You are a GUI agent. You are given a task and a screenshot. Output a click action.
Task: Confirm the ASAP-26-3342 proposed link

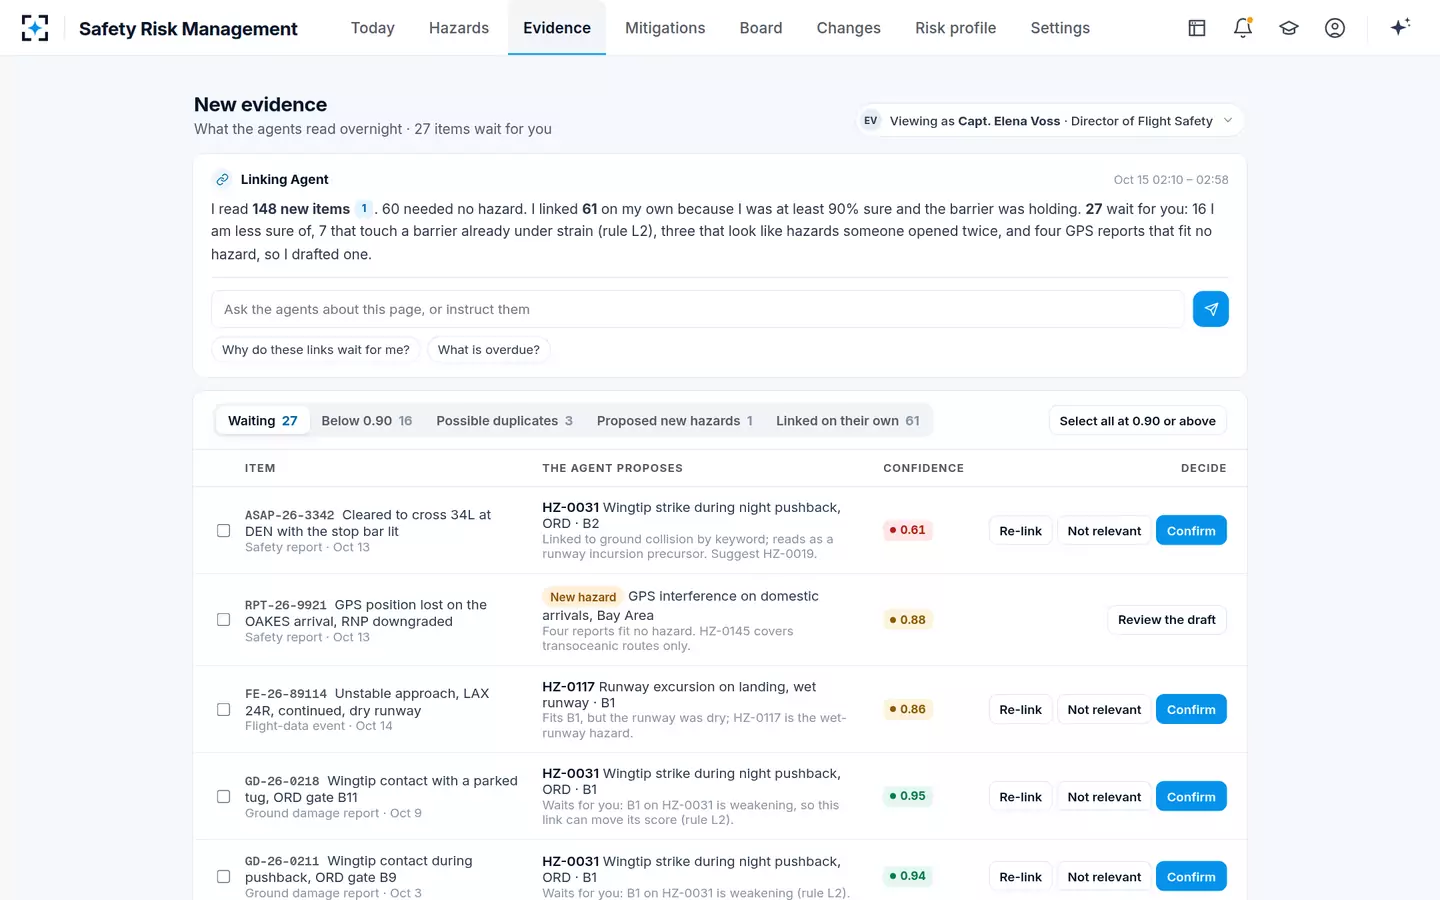click(x=1191, y=531)
